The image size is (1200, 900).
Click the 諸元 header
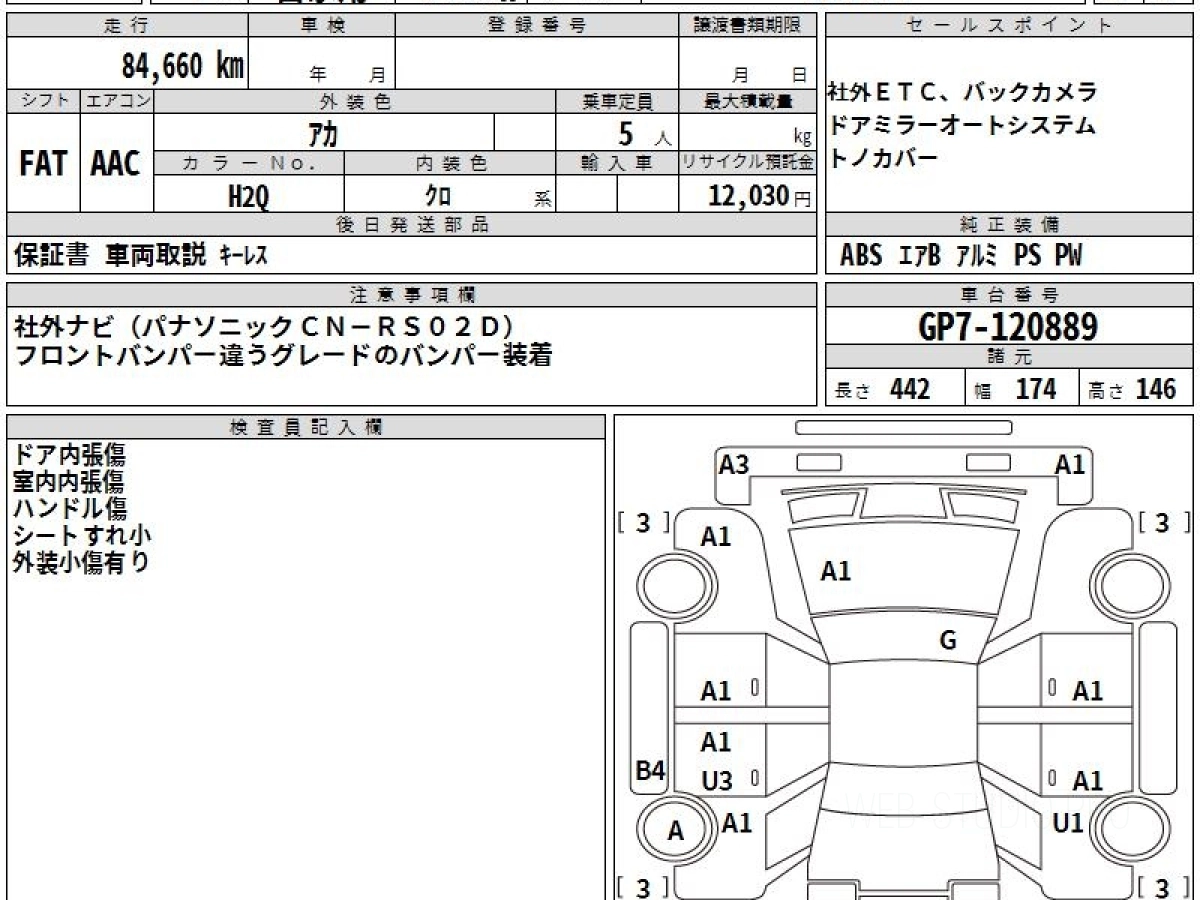pyautogui.click(x=1010, y=358)
